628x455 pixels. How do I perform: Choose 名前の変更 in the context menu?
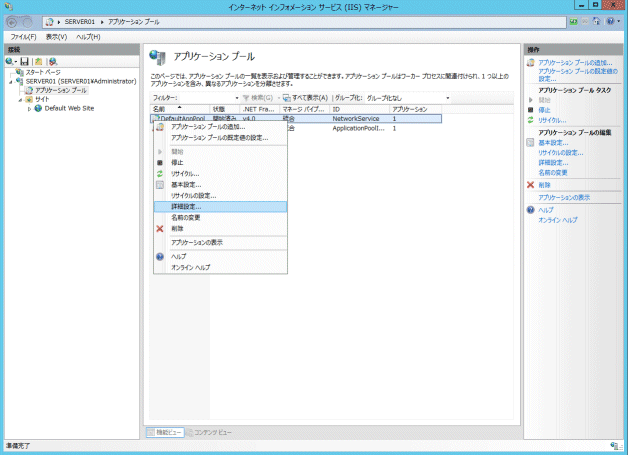point(220,217)
